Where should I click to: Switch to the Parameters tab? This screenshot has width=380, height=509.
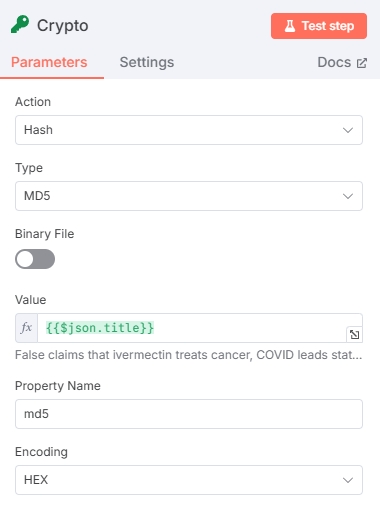coord(49,62)
